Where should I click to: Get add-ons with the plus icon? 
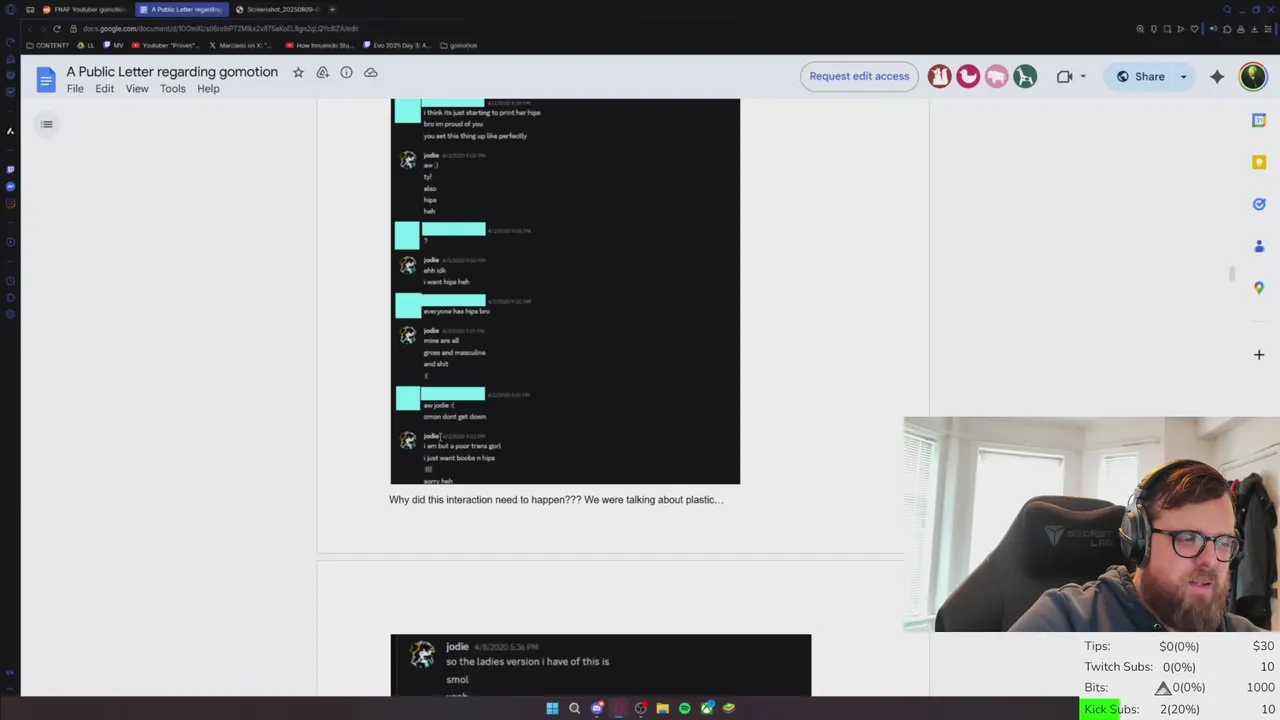(1259, 354)
